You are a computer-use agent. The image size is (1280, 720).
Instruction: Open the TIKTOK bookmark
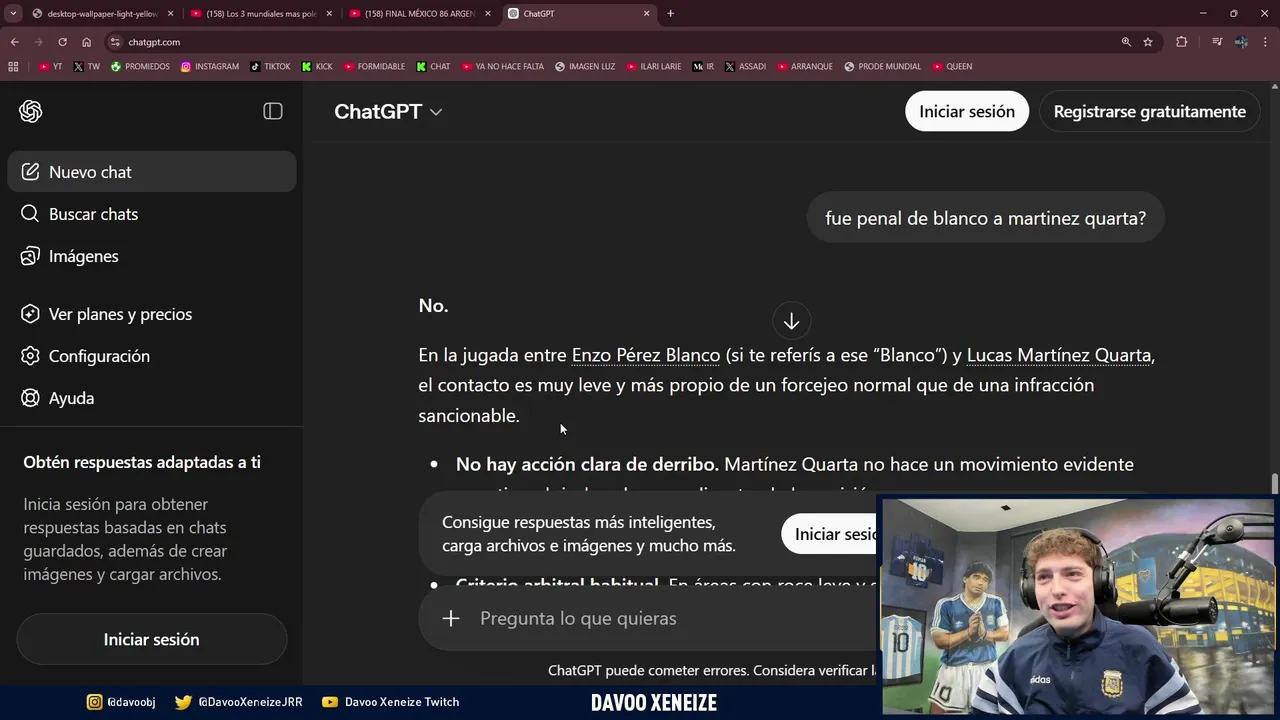[270, 66]
